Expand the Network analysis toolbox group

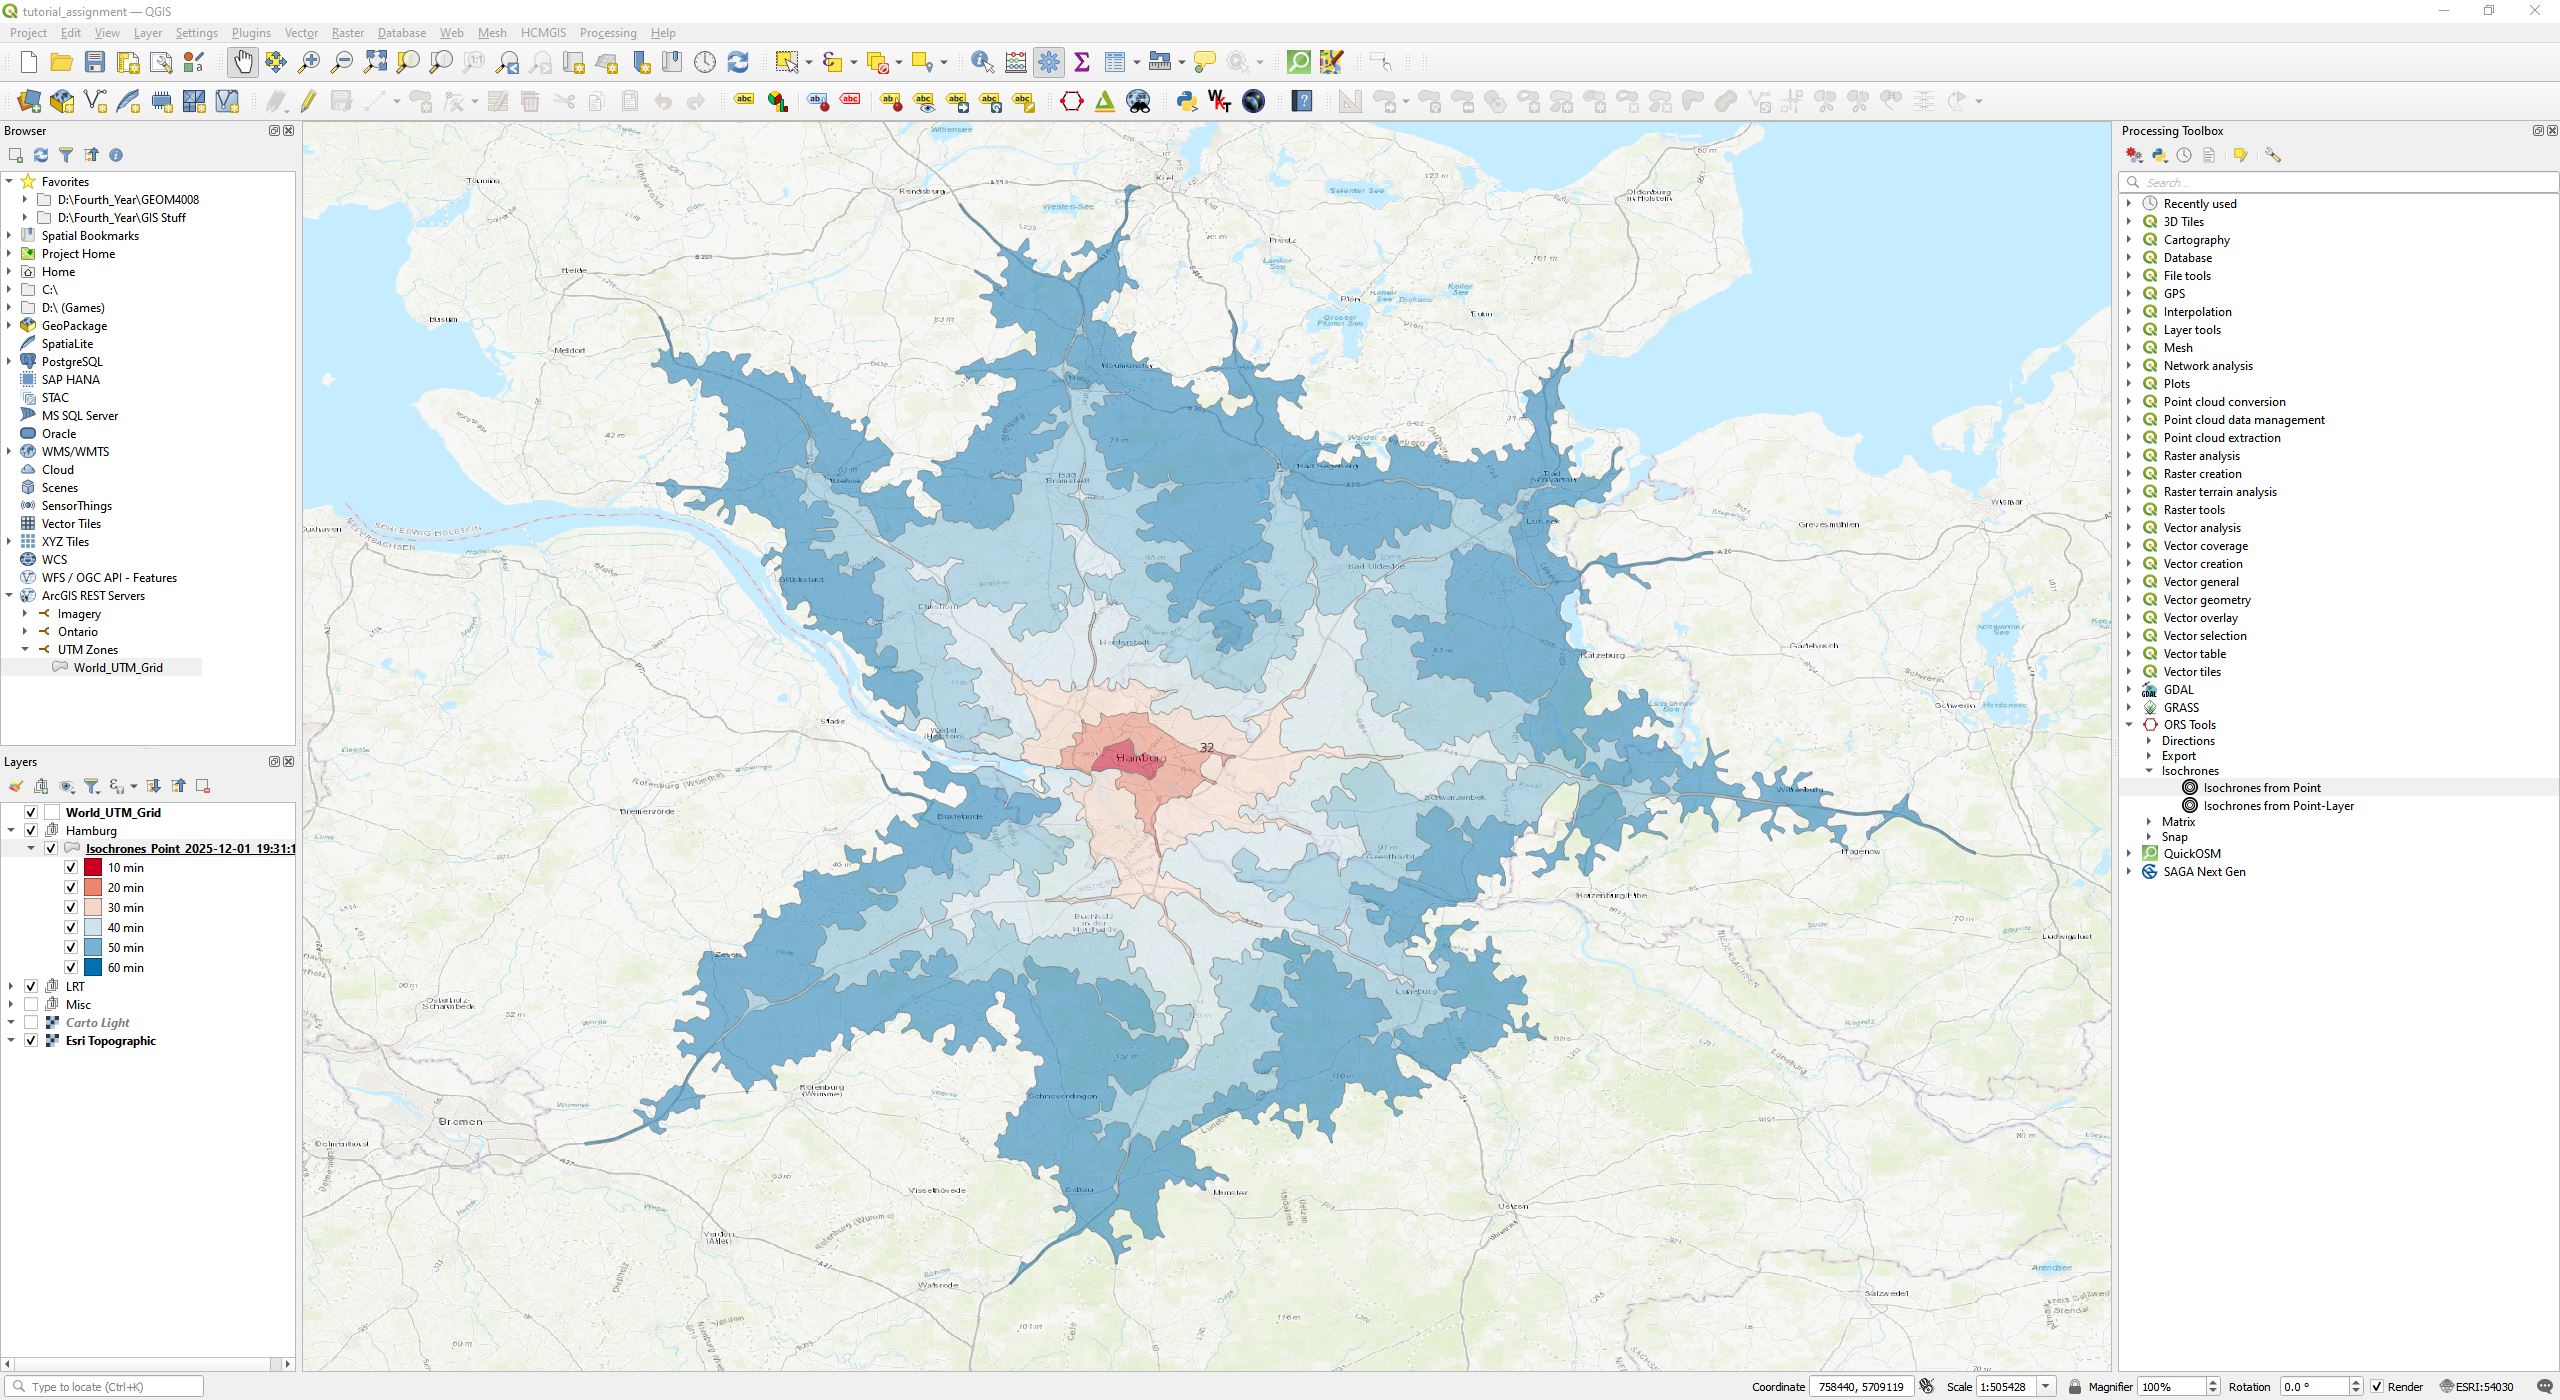pyautogui.click(x=2129, y=366)
